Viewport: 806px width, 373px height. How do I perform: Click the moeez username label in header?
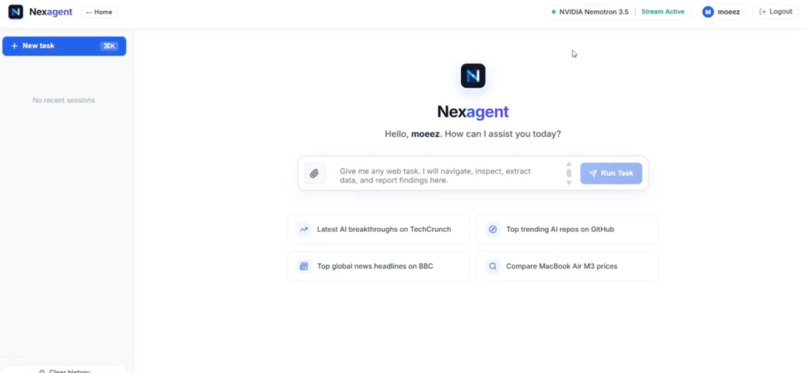tap(729, 12)
